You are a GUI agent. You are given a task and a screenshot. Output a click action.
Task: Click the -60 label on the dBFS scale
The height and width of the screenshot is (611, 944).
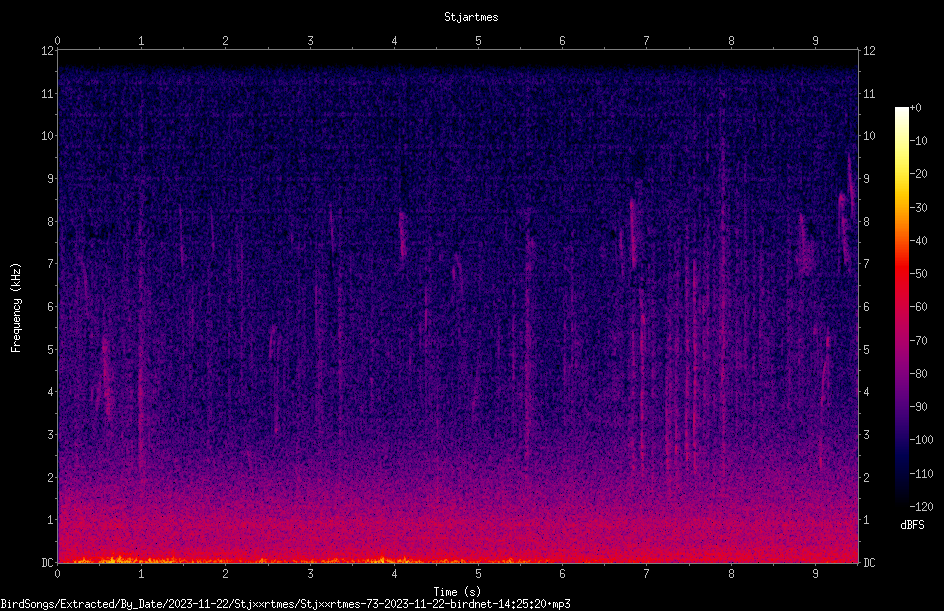918,307
